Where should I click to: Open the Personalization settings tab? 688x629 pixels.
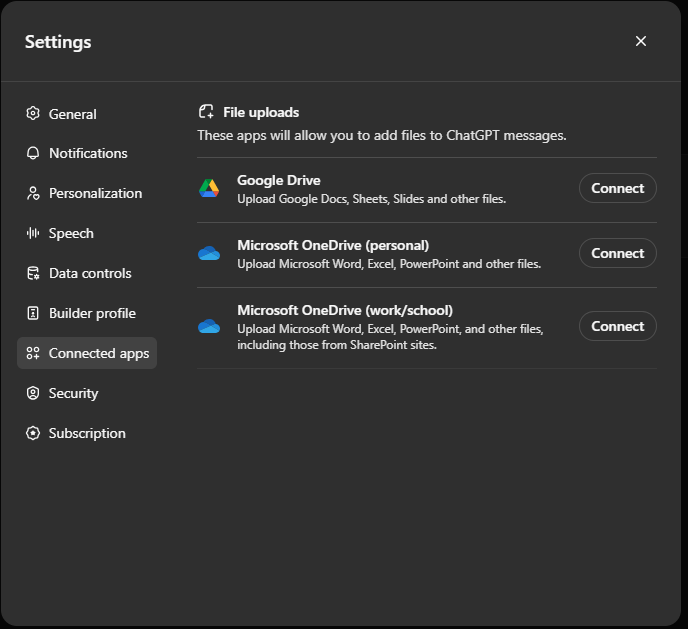coord(95,193)
